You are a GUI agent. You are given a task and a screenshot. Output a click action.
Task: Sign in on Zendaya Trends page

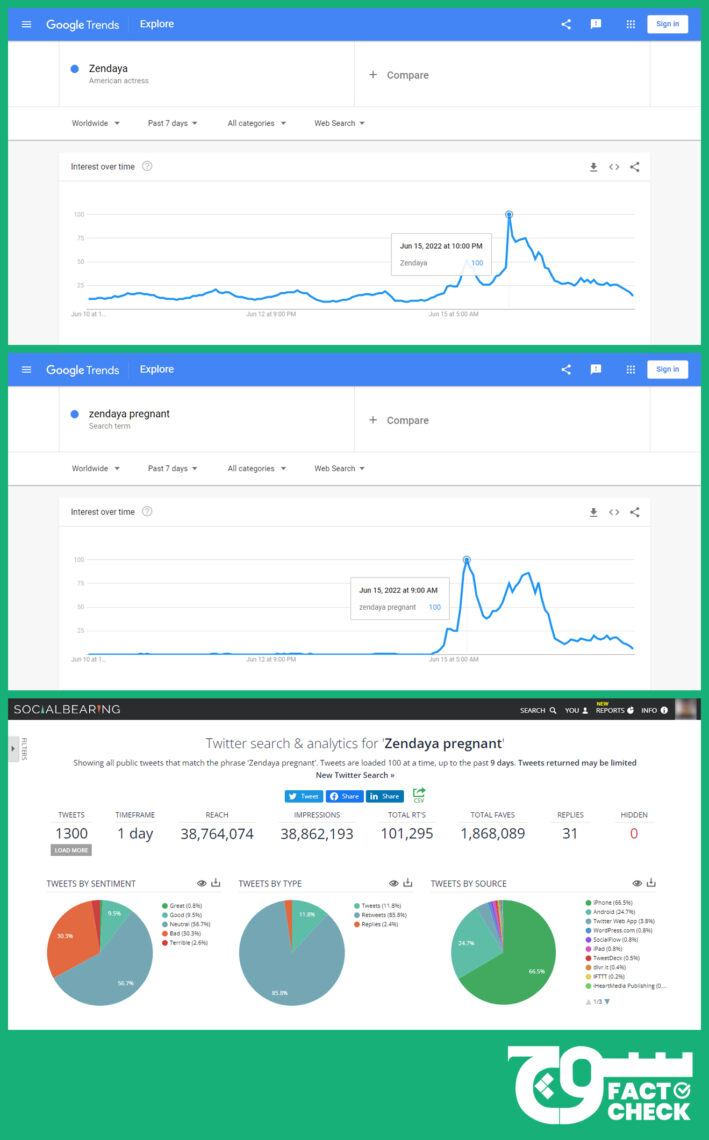[x=668, y=24]
